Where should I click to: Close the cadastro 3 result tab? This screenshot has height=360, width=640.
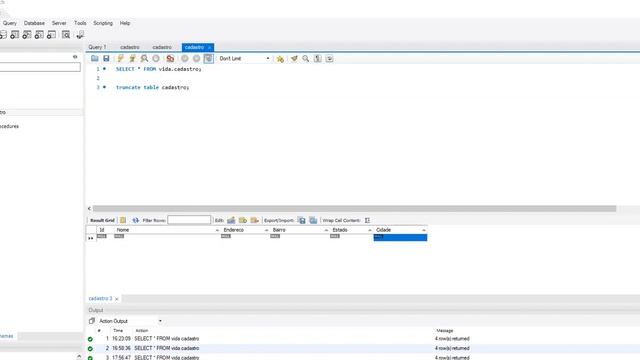(117, 299)
